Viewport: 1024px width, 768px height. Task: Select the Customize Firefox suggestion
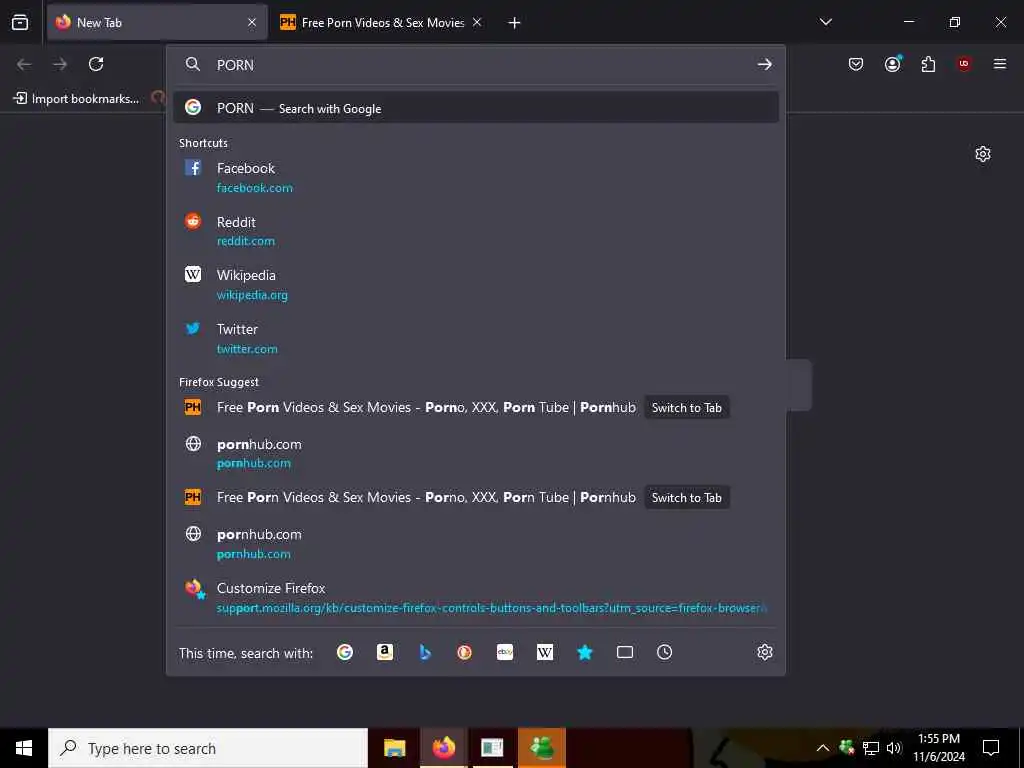click(x=475, y=597)
